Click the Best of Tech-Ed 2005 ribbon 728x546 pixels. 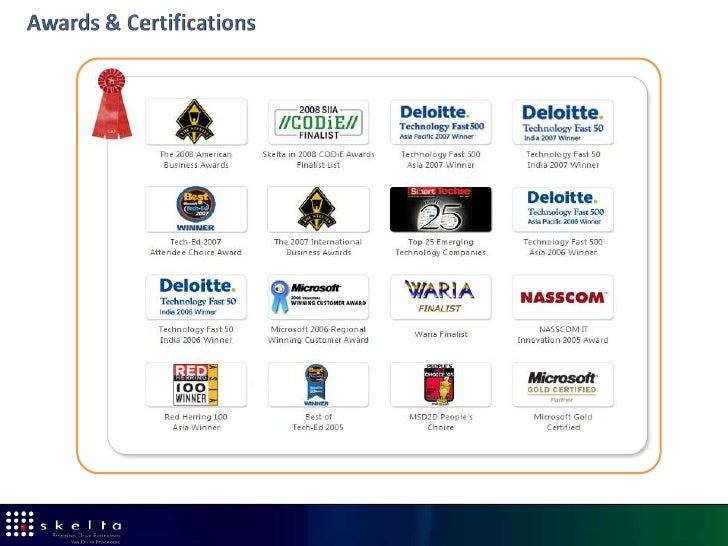[318, 385]
